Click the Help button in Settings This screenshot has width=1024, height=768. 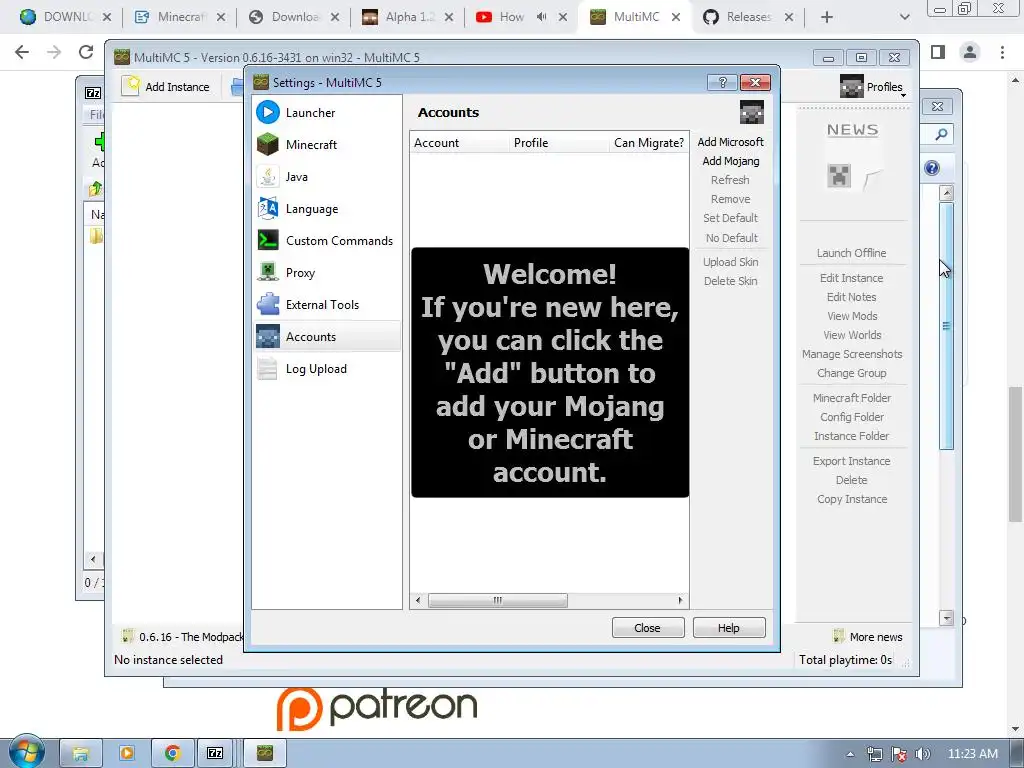729,628
